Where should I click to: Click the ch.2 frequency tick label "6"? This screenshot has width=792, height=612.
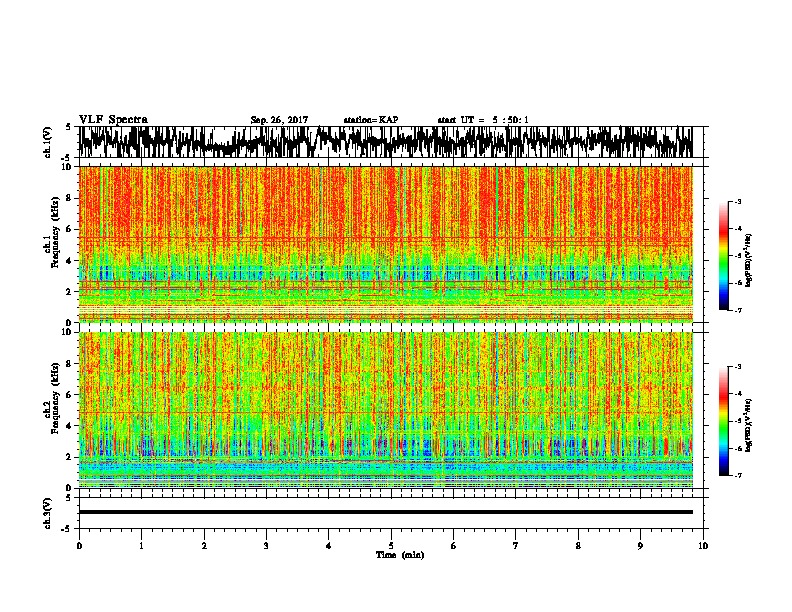(69, 394)
